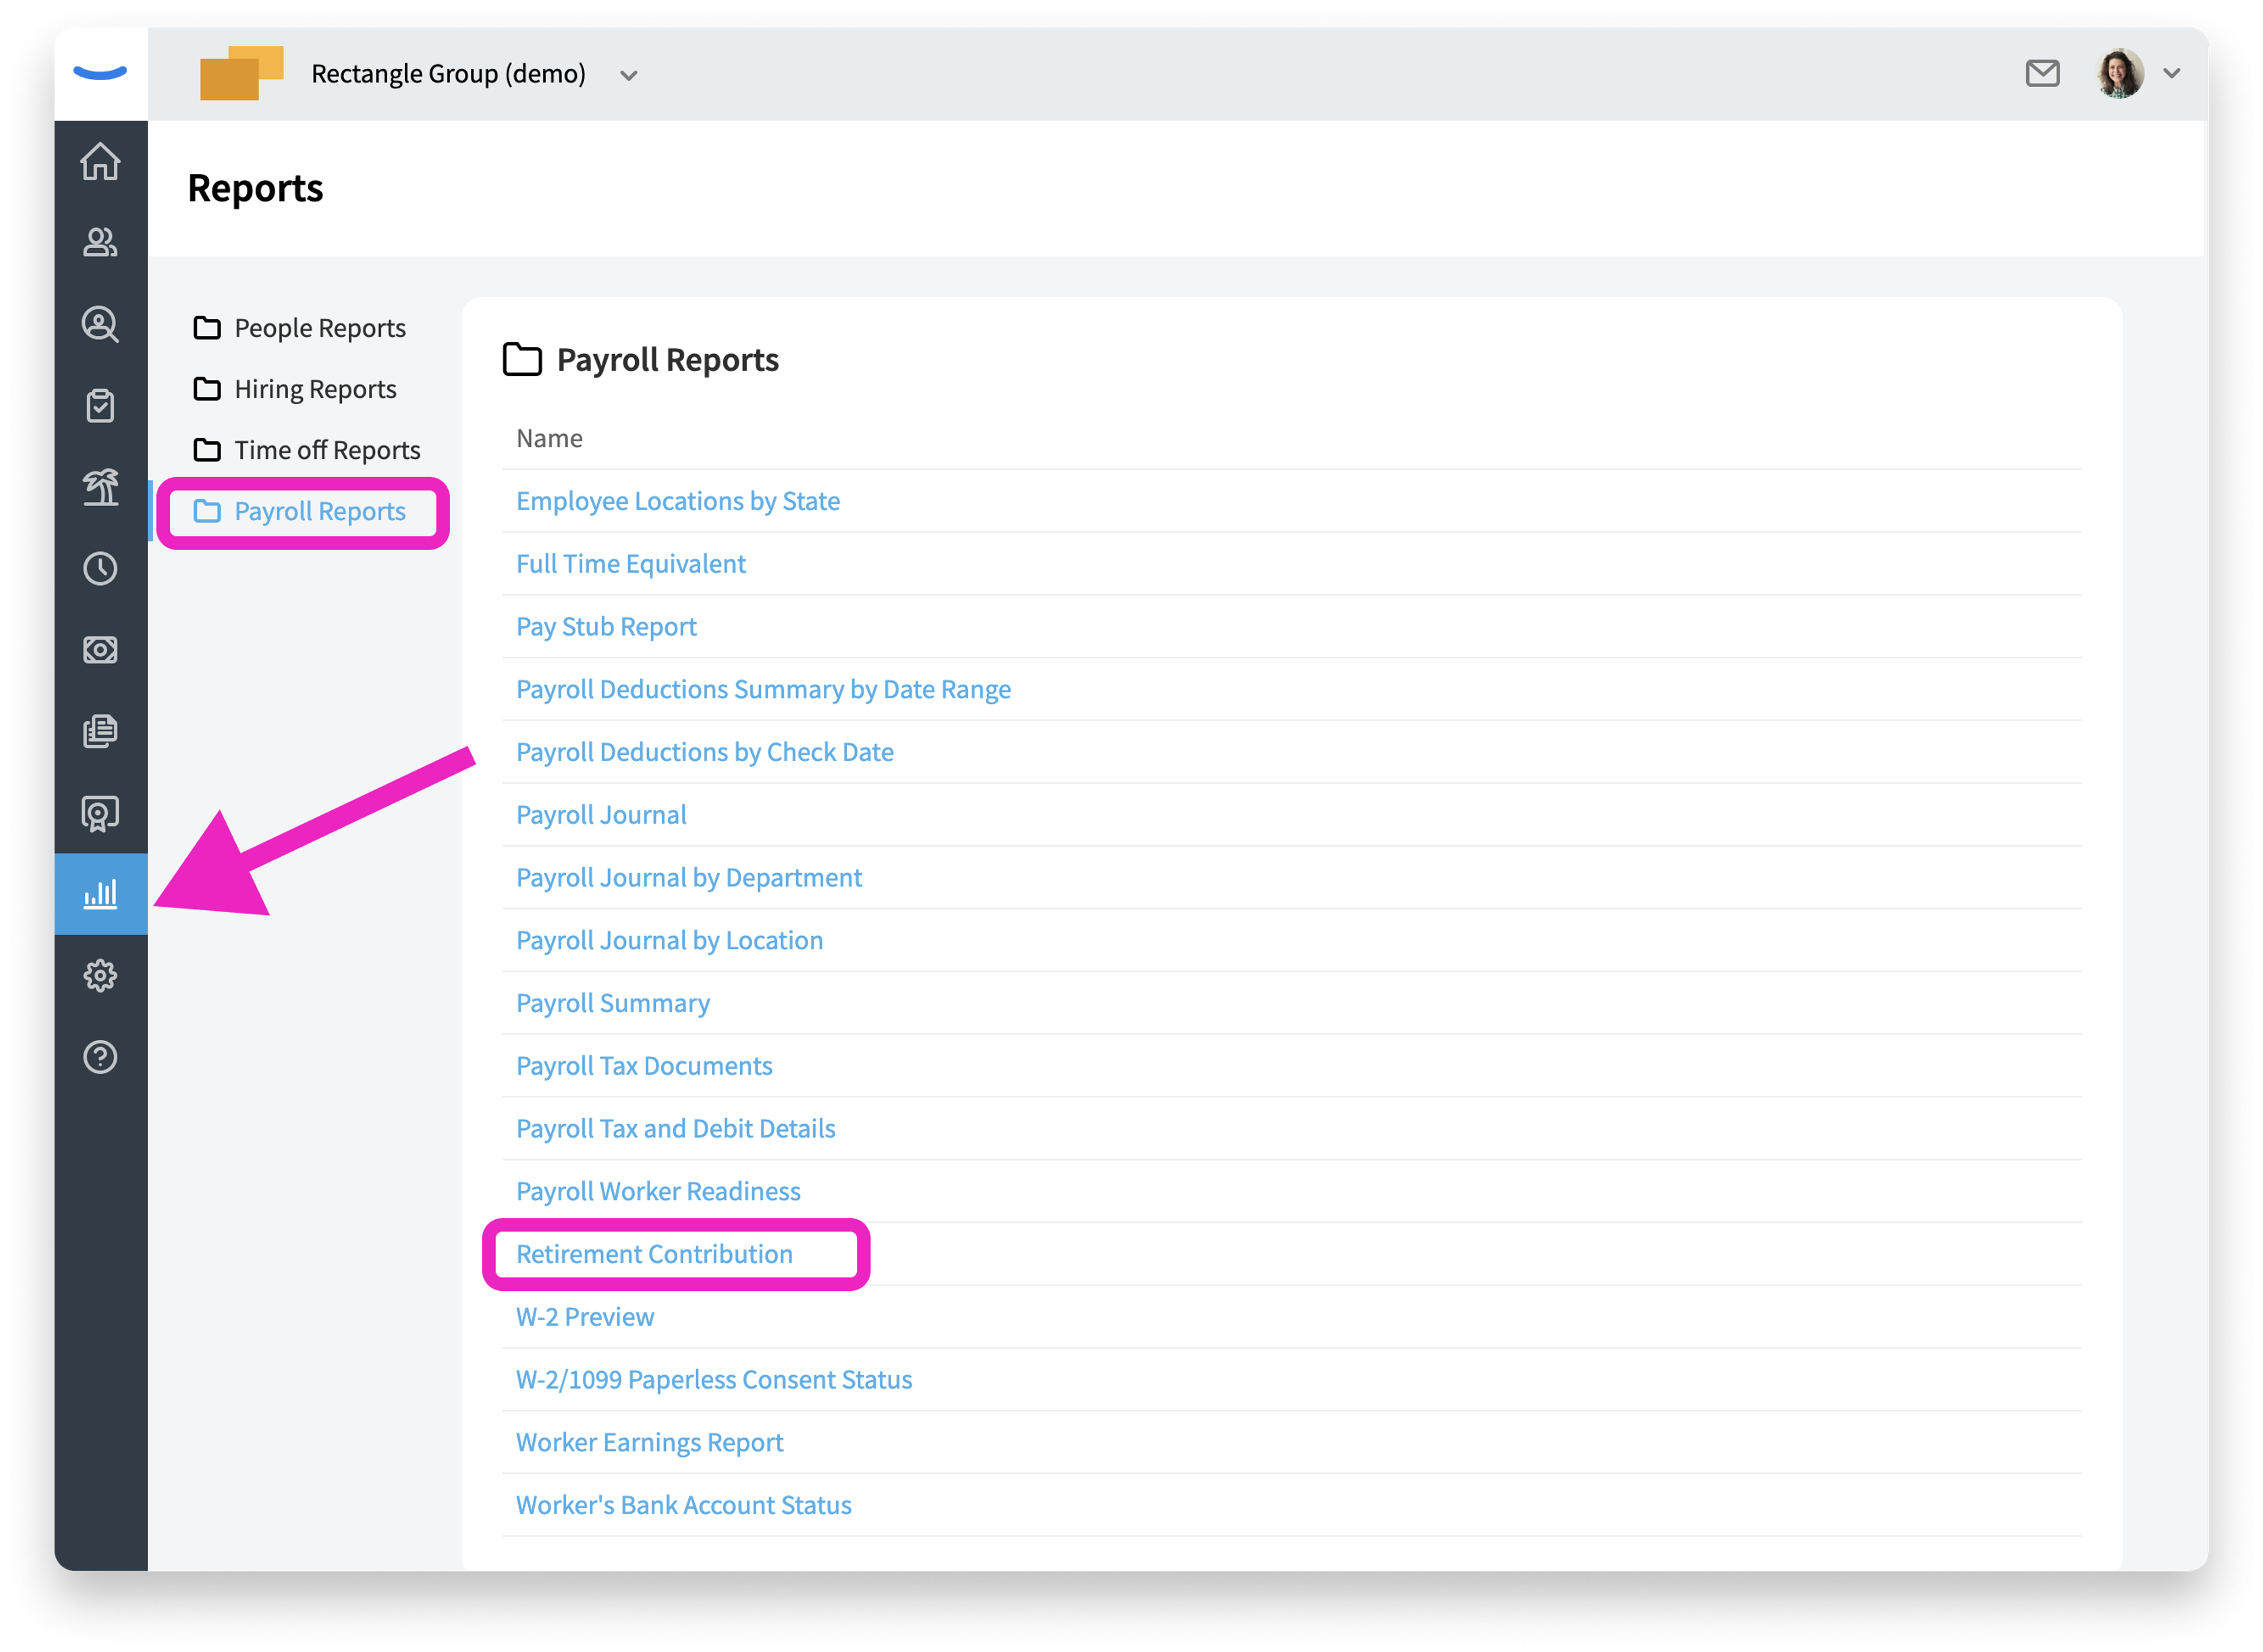
Task: Open the Reports bar chart icon
Action: coord(101,894)
